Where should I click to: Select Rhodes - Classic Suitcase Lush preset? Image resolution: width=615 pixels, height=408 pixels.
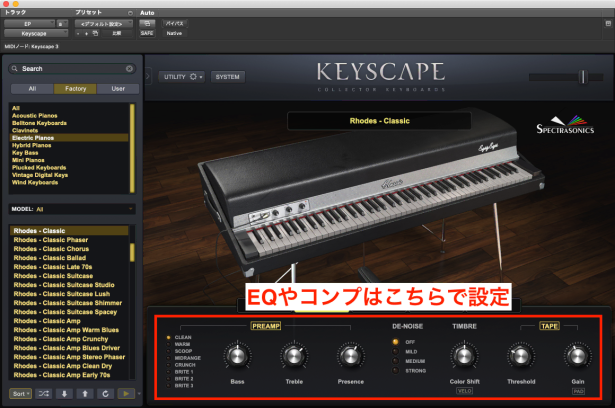[x=62, y=294]
